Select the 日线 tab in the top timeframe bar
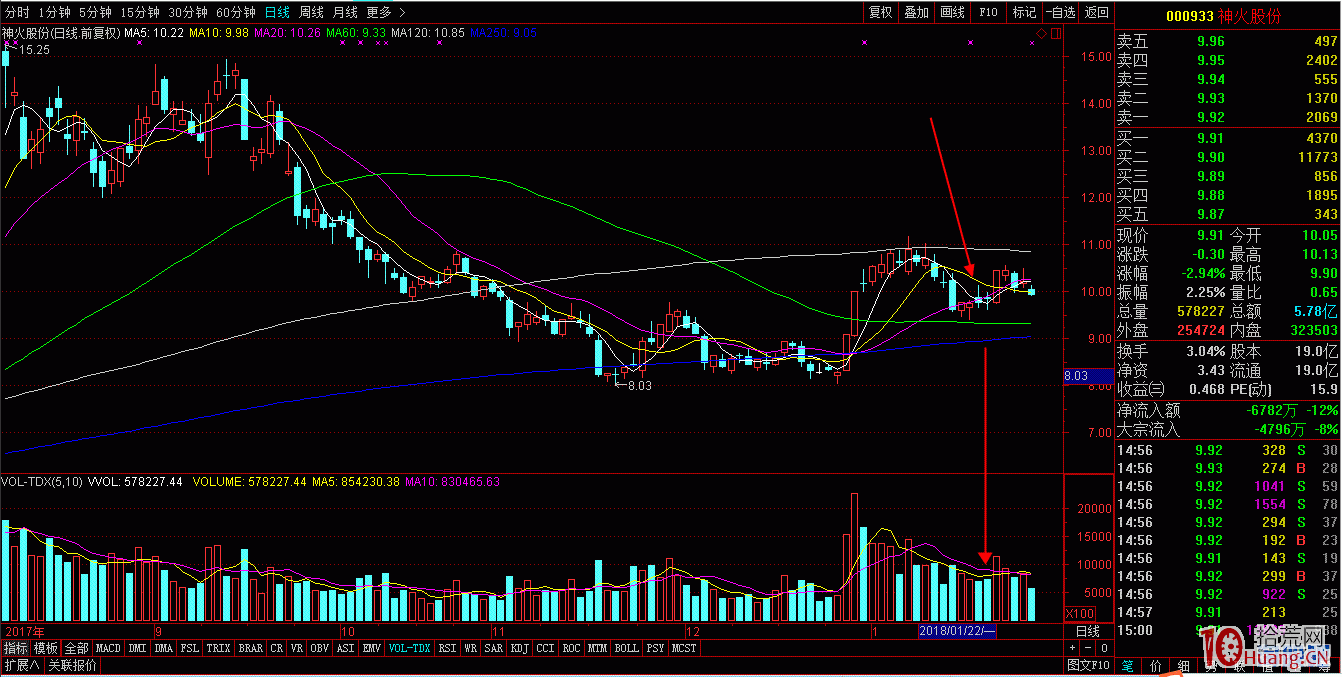This screenshot has height=677, width=1342. tap(277, 12)
